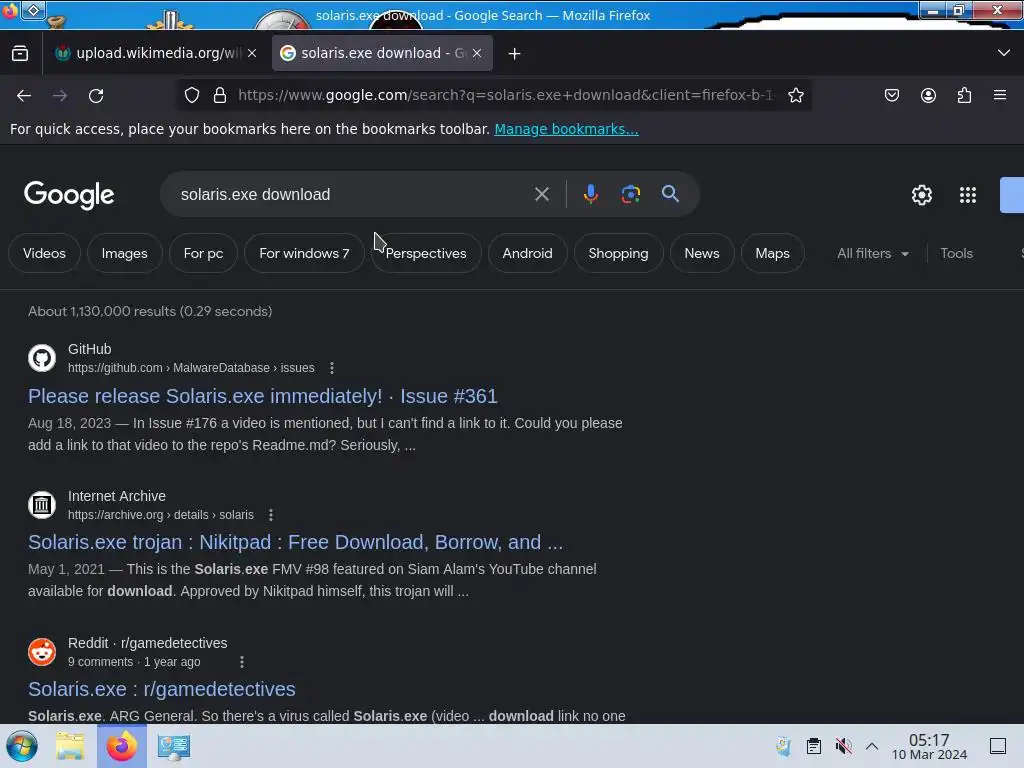This screenshot has width=1024, height=768.
Task: Open the Google apps grid
Action: (x=968, y=195)
